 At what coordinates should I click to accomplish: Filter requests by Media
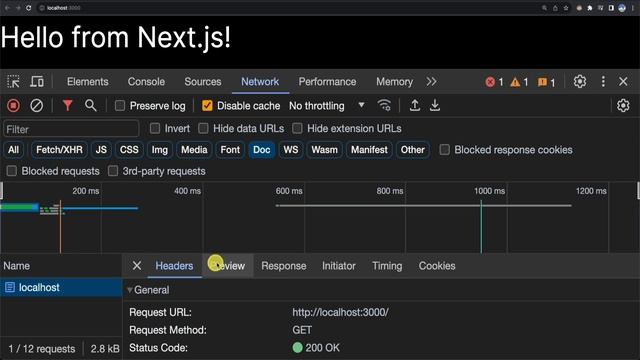[x=194, y=150]
